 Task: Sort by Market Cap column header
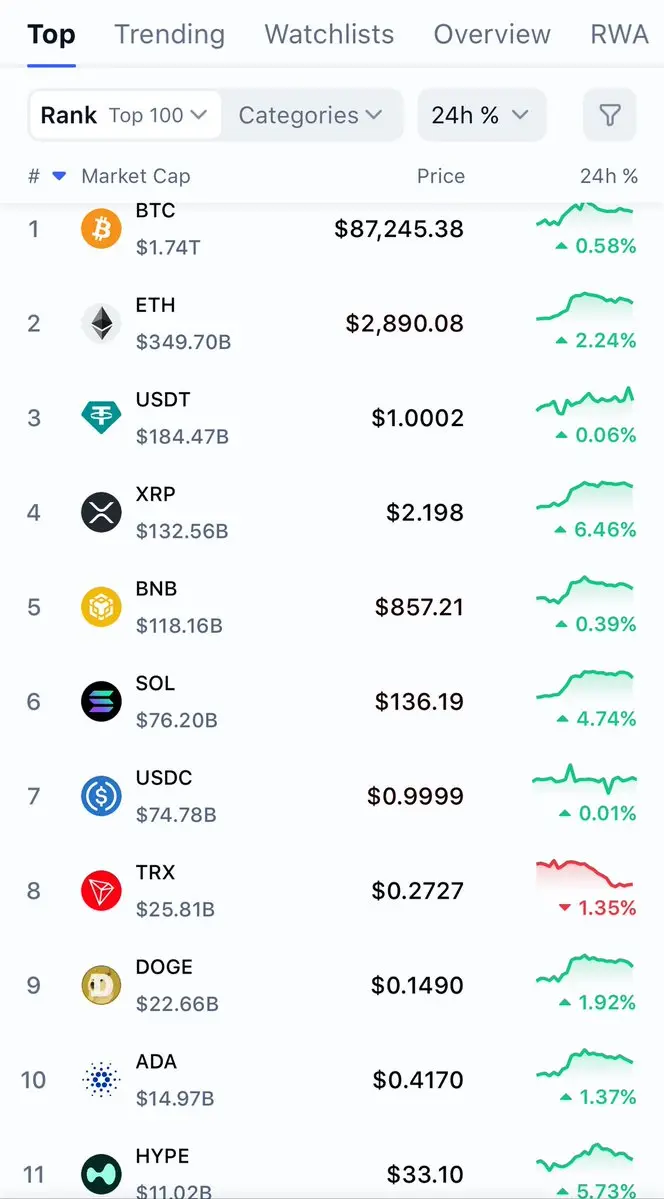coord(135,176)
